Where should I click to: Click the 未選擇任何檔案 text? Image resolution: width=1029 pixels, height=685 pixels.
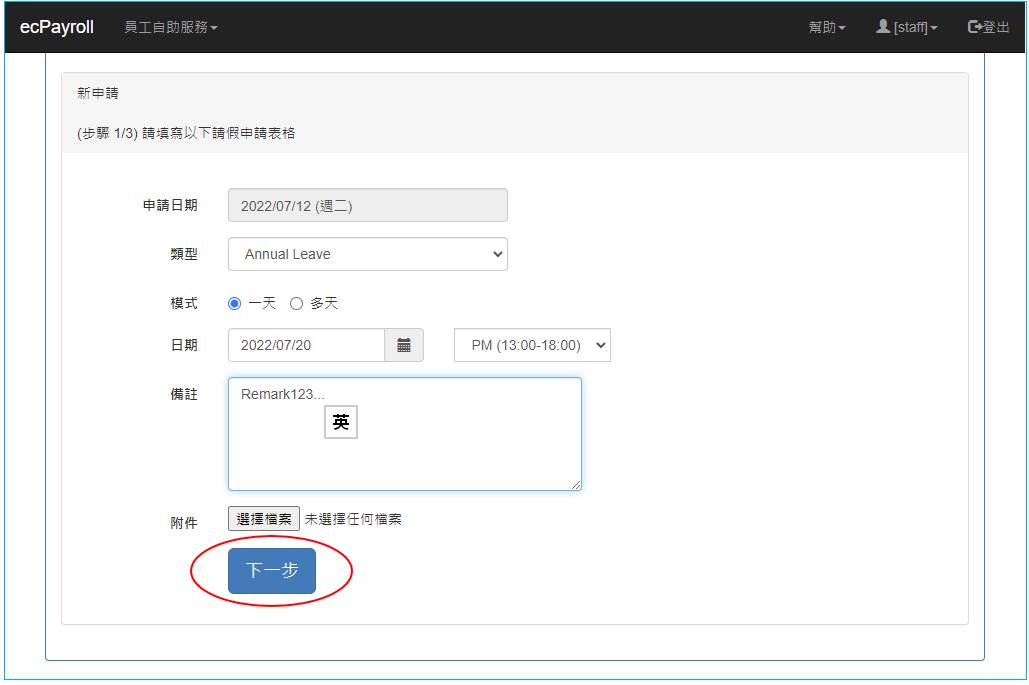coord(353,519)
